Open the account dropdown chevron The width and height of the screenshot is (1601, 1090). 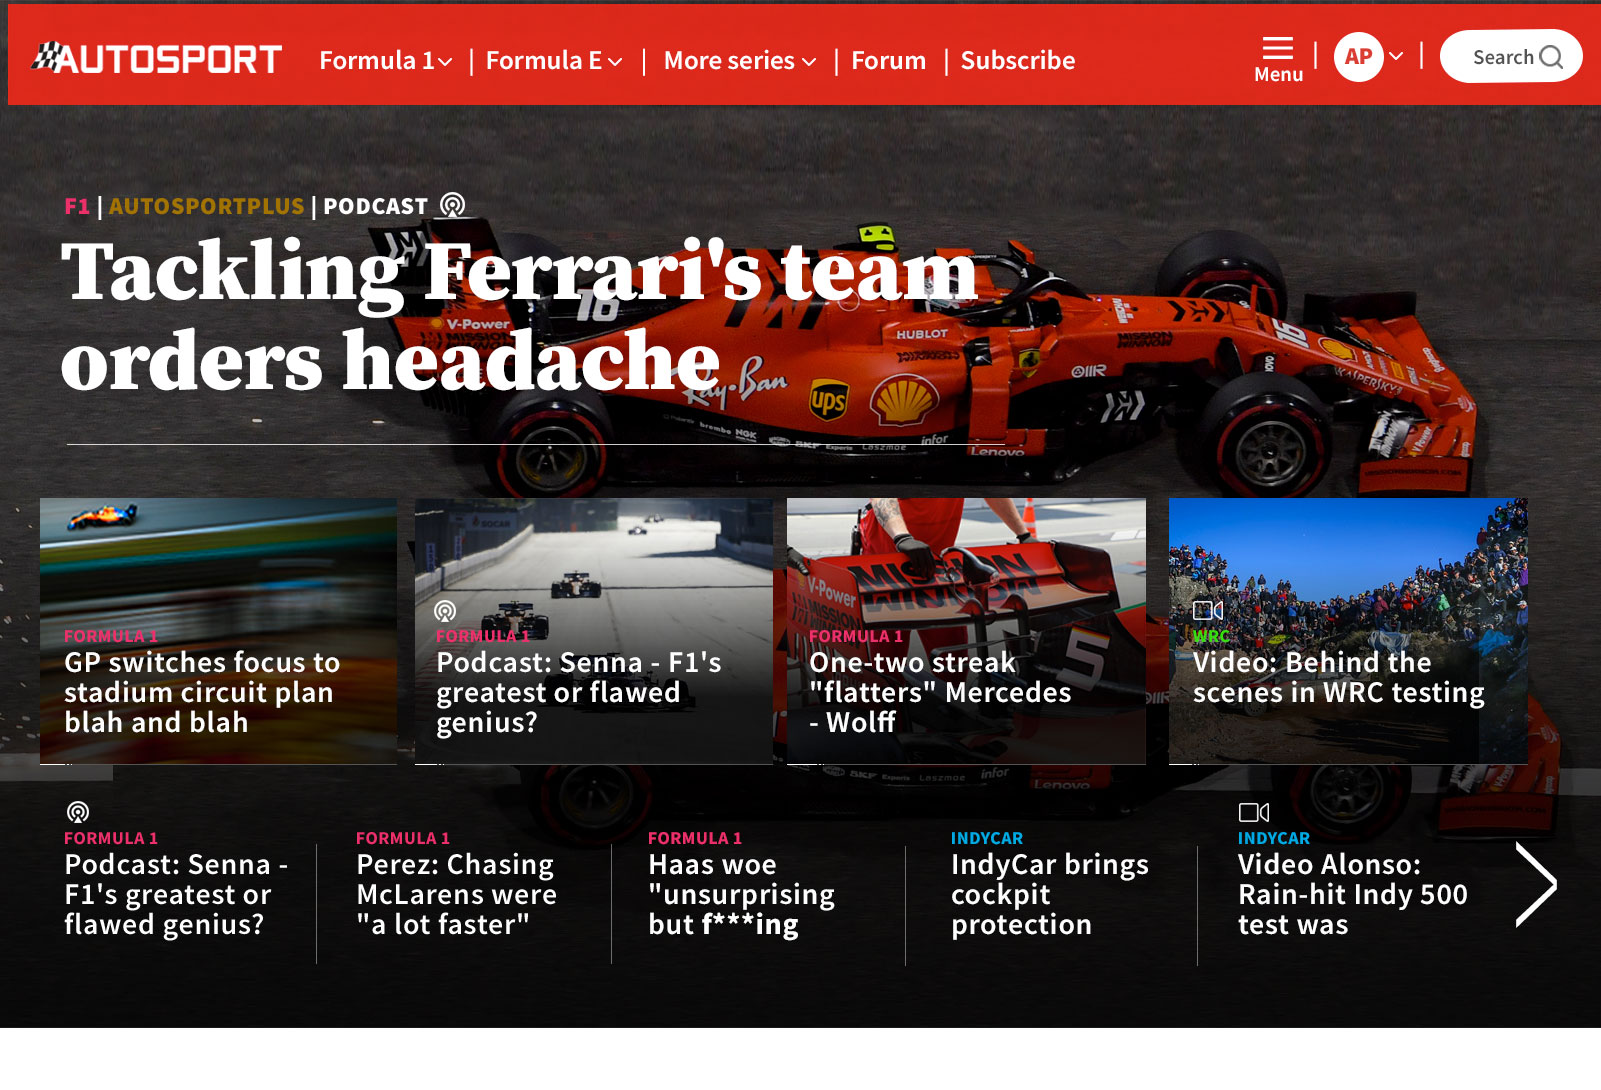[1396, 56]
